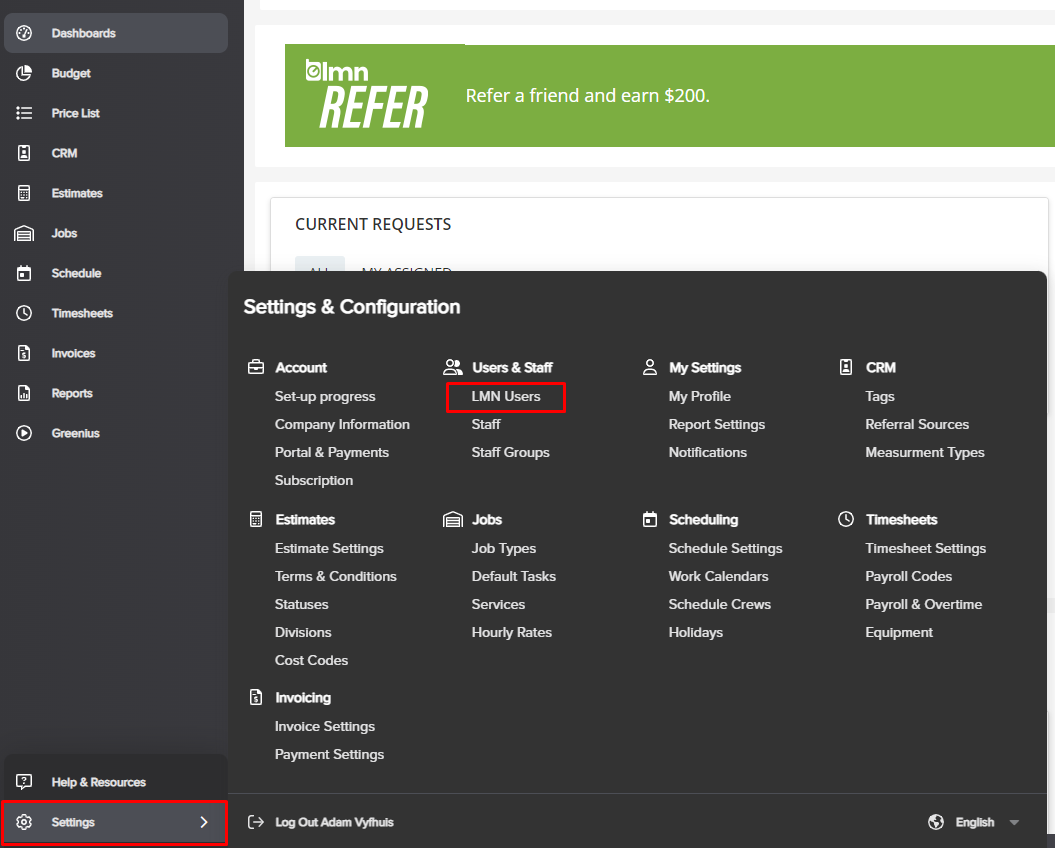
Task: Click the log out arrow icon
Action: (256, 822)
